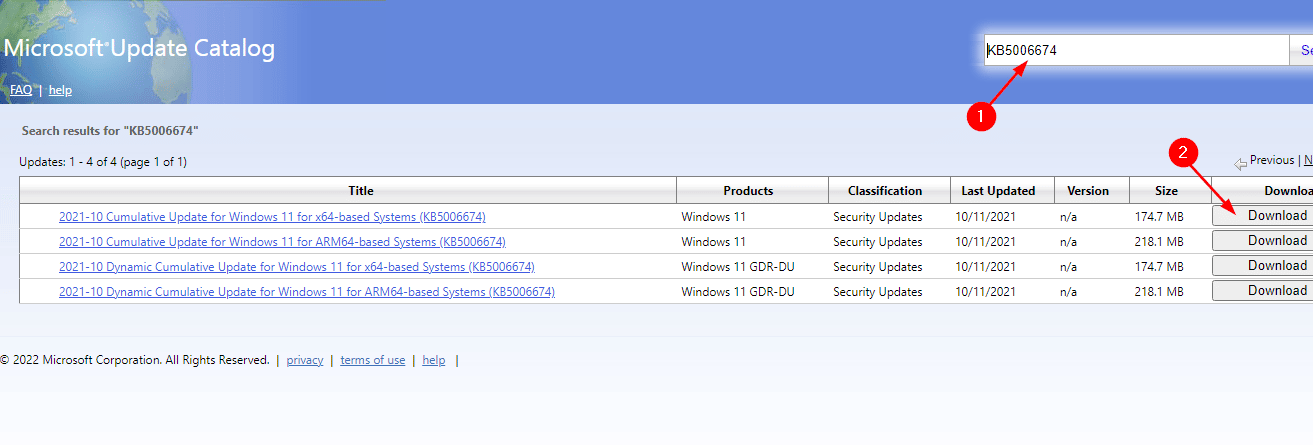Image resolution: width=1313 pixels, height=445 pixels.
Task: Open the help link in the header
Action: click(60, 90)
